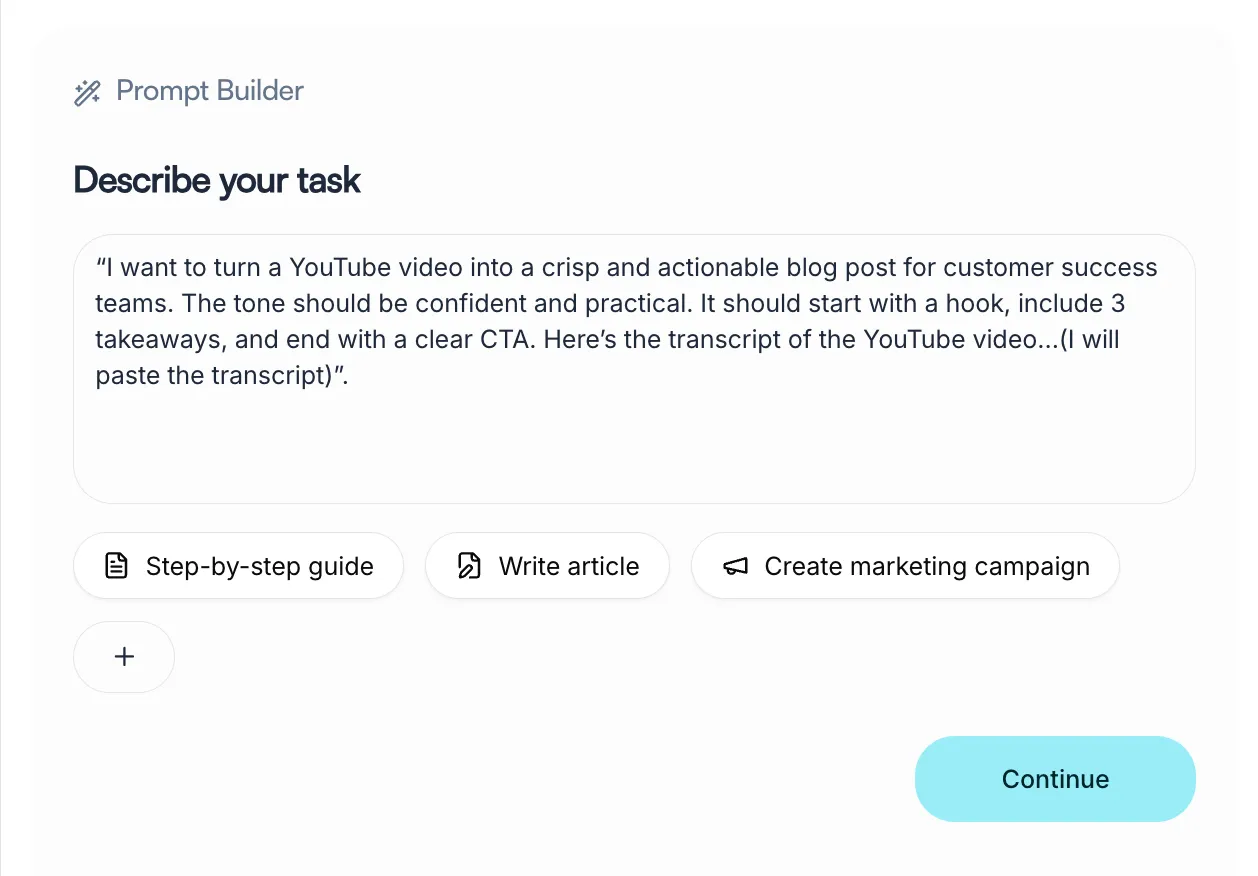Add another suggestion with the plus button

coord(124,657)
